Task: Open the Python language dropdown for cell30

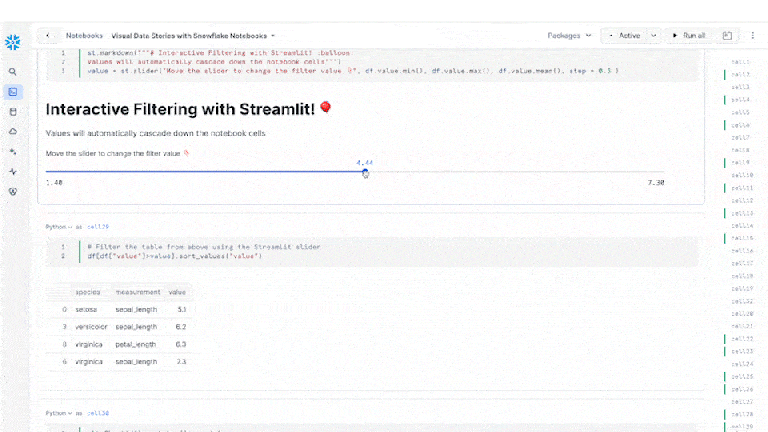Action: pos(58,413)
